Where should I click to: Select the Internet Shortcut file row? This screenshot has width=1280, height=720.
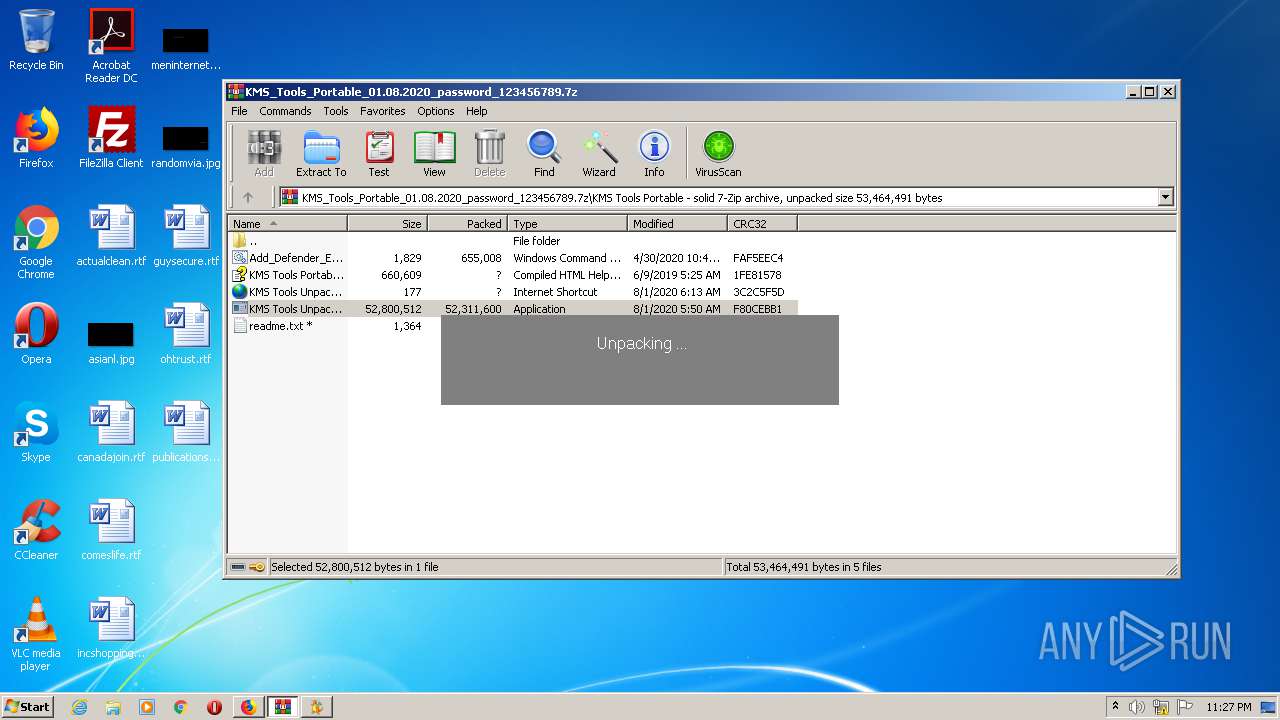tap(514, 292)
